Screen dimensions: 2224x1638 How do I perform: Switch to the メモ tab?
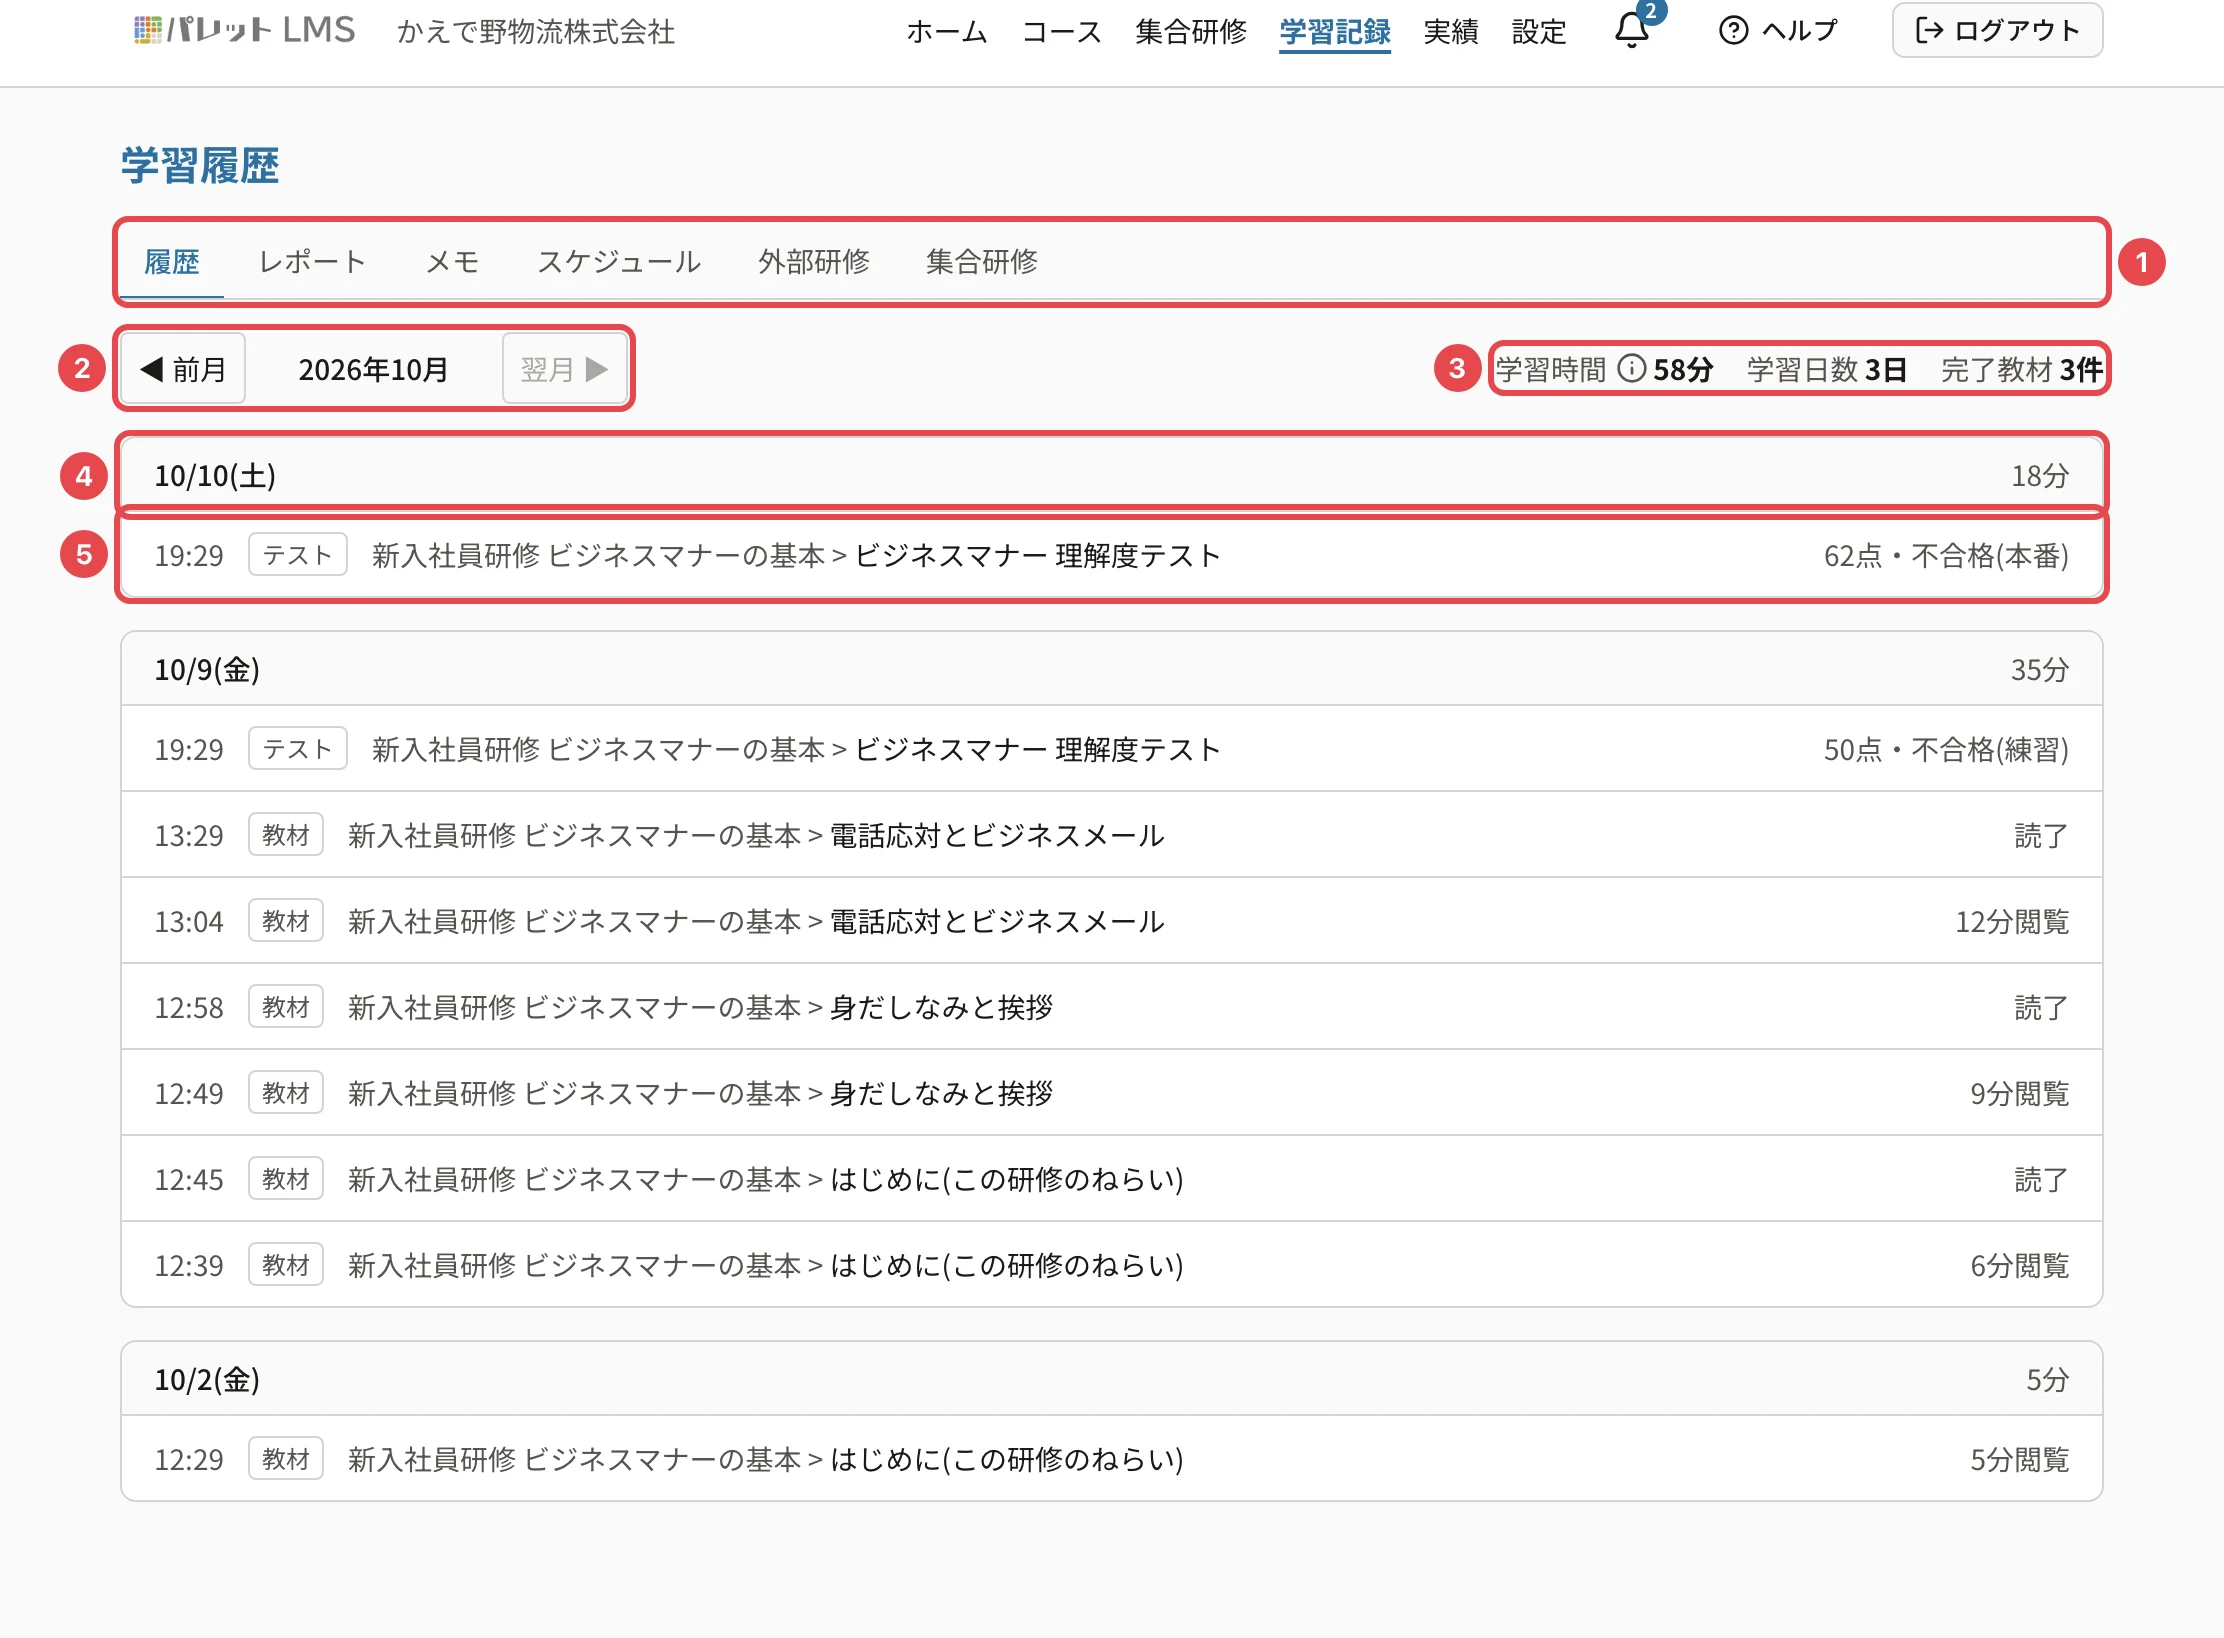click(x=453, y=262)
